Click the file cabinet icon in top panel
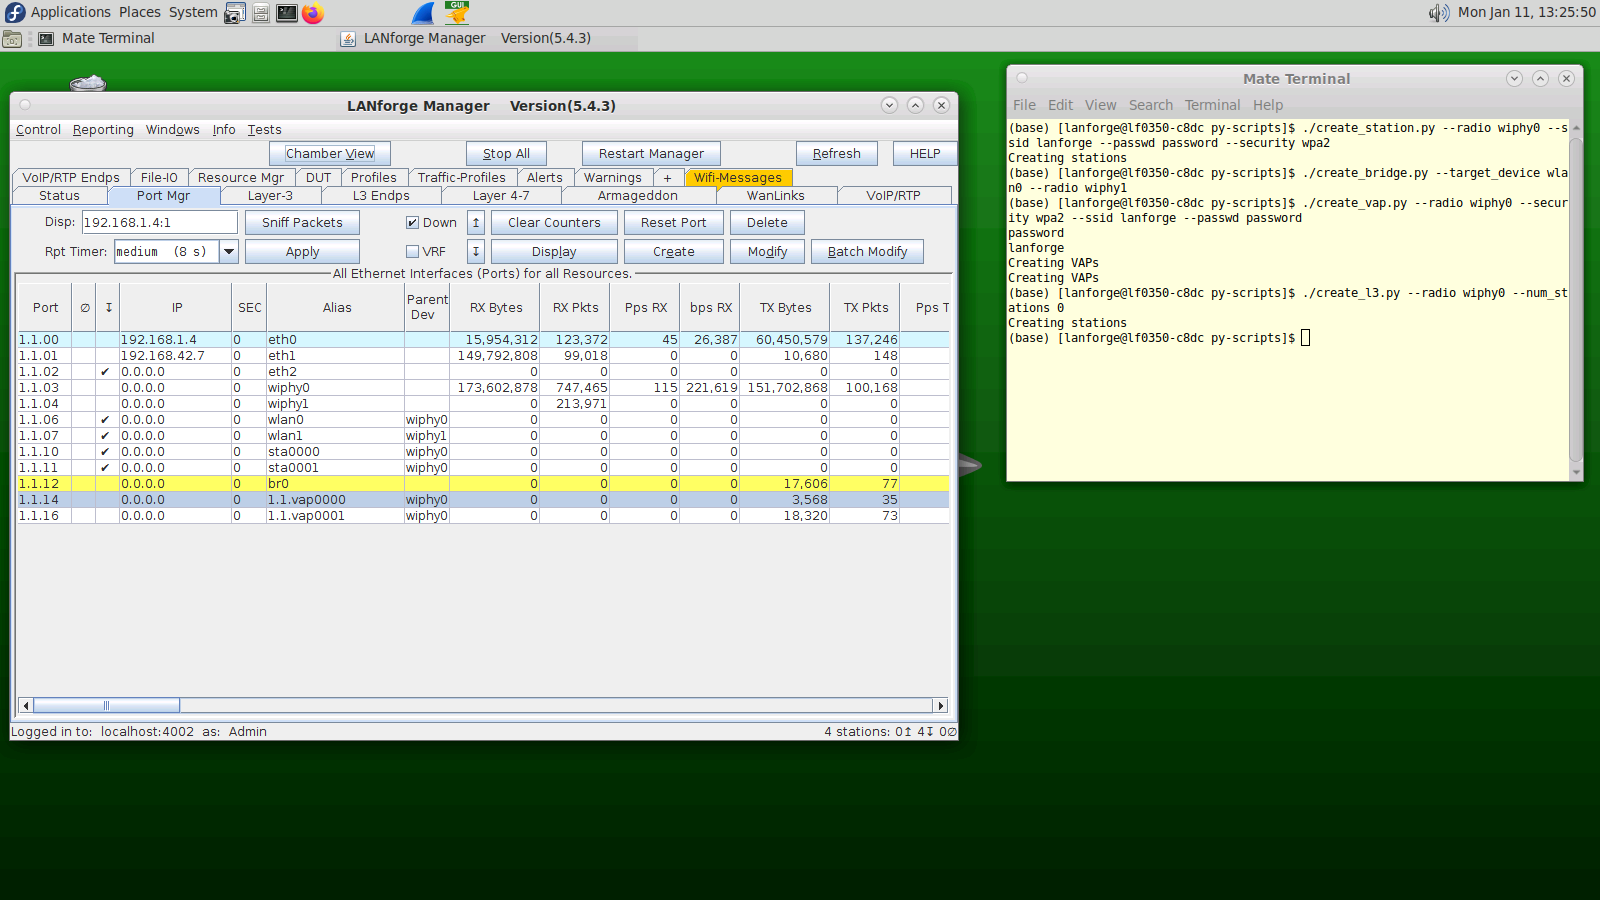Screen dimensions: 1600x900 point(261,13)
